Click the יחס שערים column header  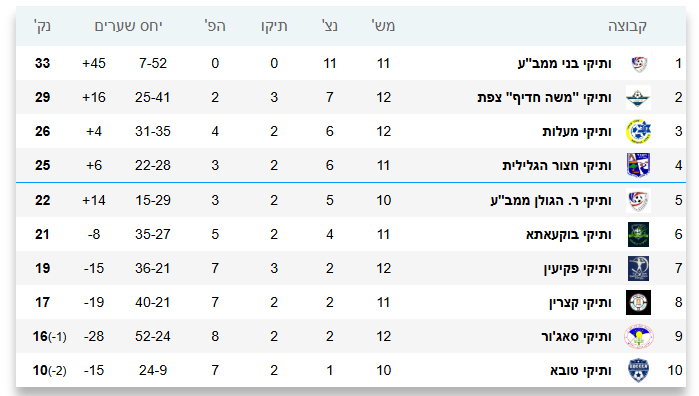point(128,26)
